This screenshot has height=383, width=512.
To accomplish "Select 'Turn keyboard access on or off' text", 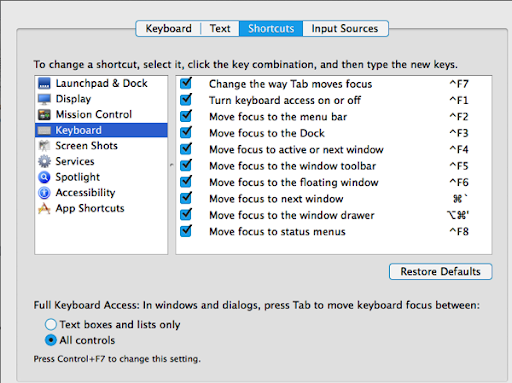I will pos(285,100).
